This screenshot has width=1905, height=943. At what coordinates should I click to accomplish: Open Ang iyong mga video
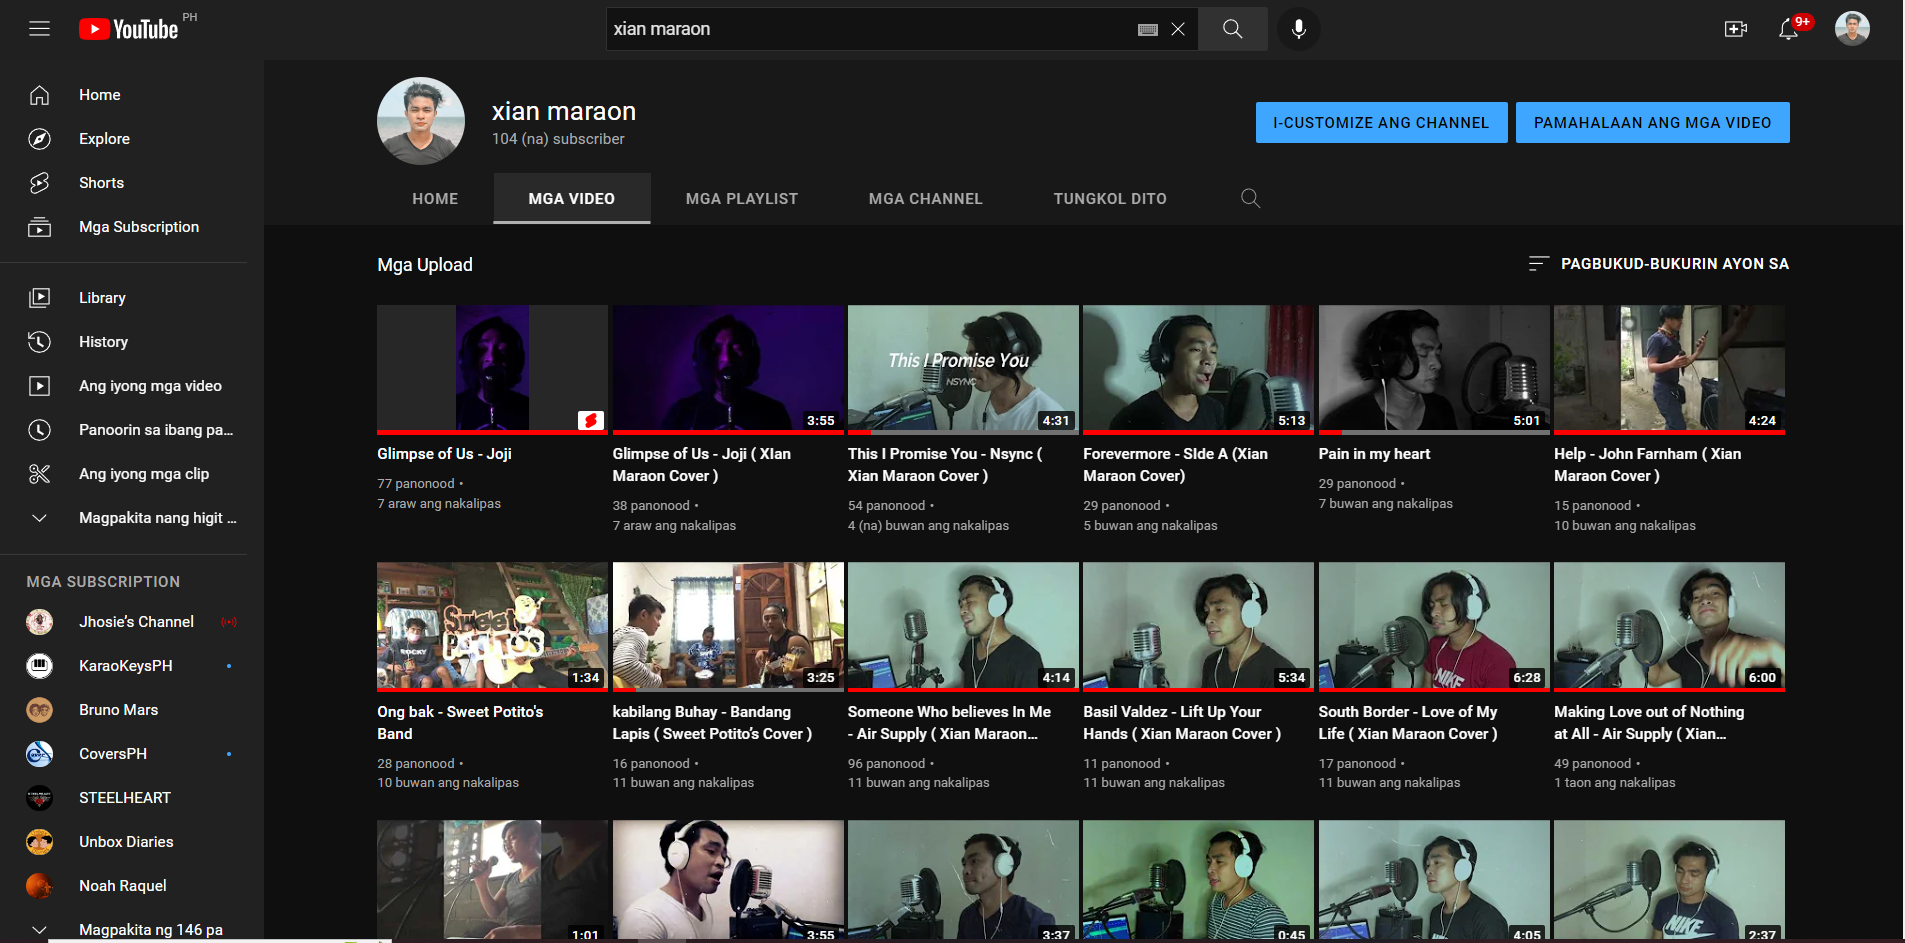(x=132, y=386)
